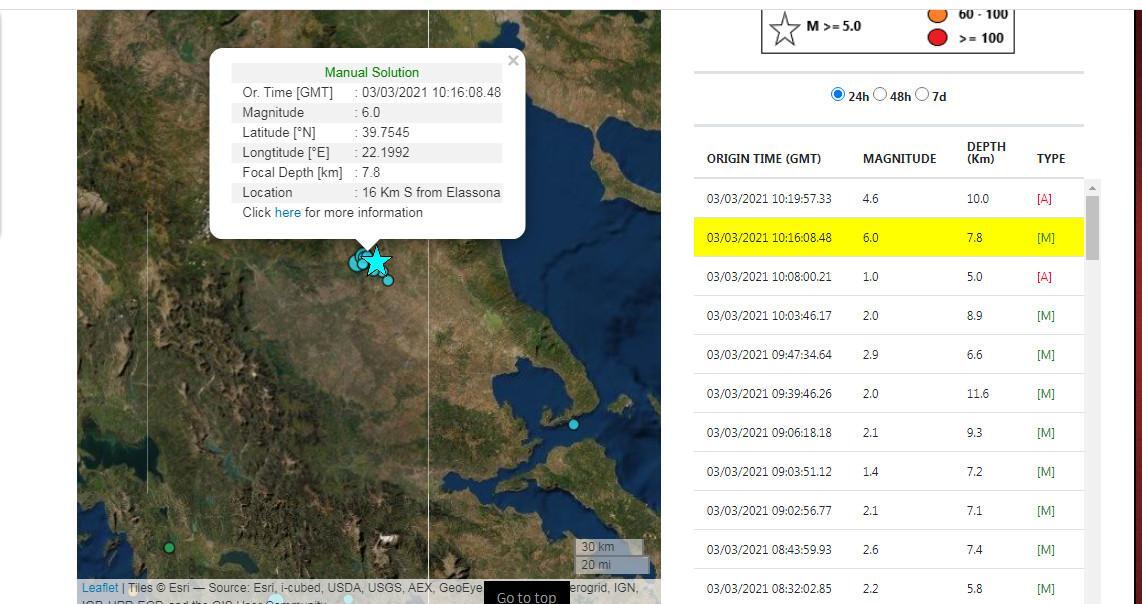
Task: Click the red circle legend icon
Action: point(937,38)
